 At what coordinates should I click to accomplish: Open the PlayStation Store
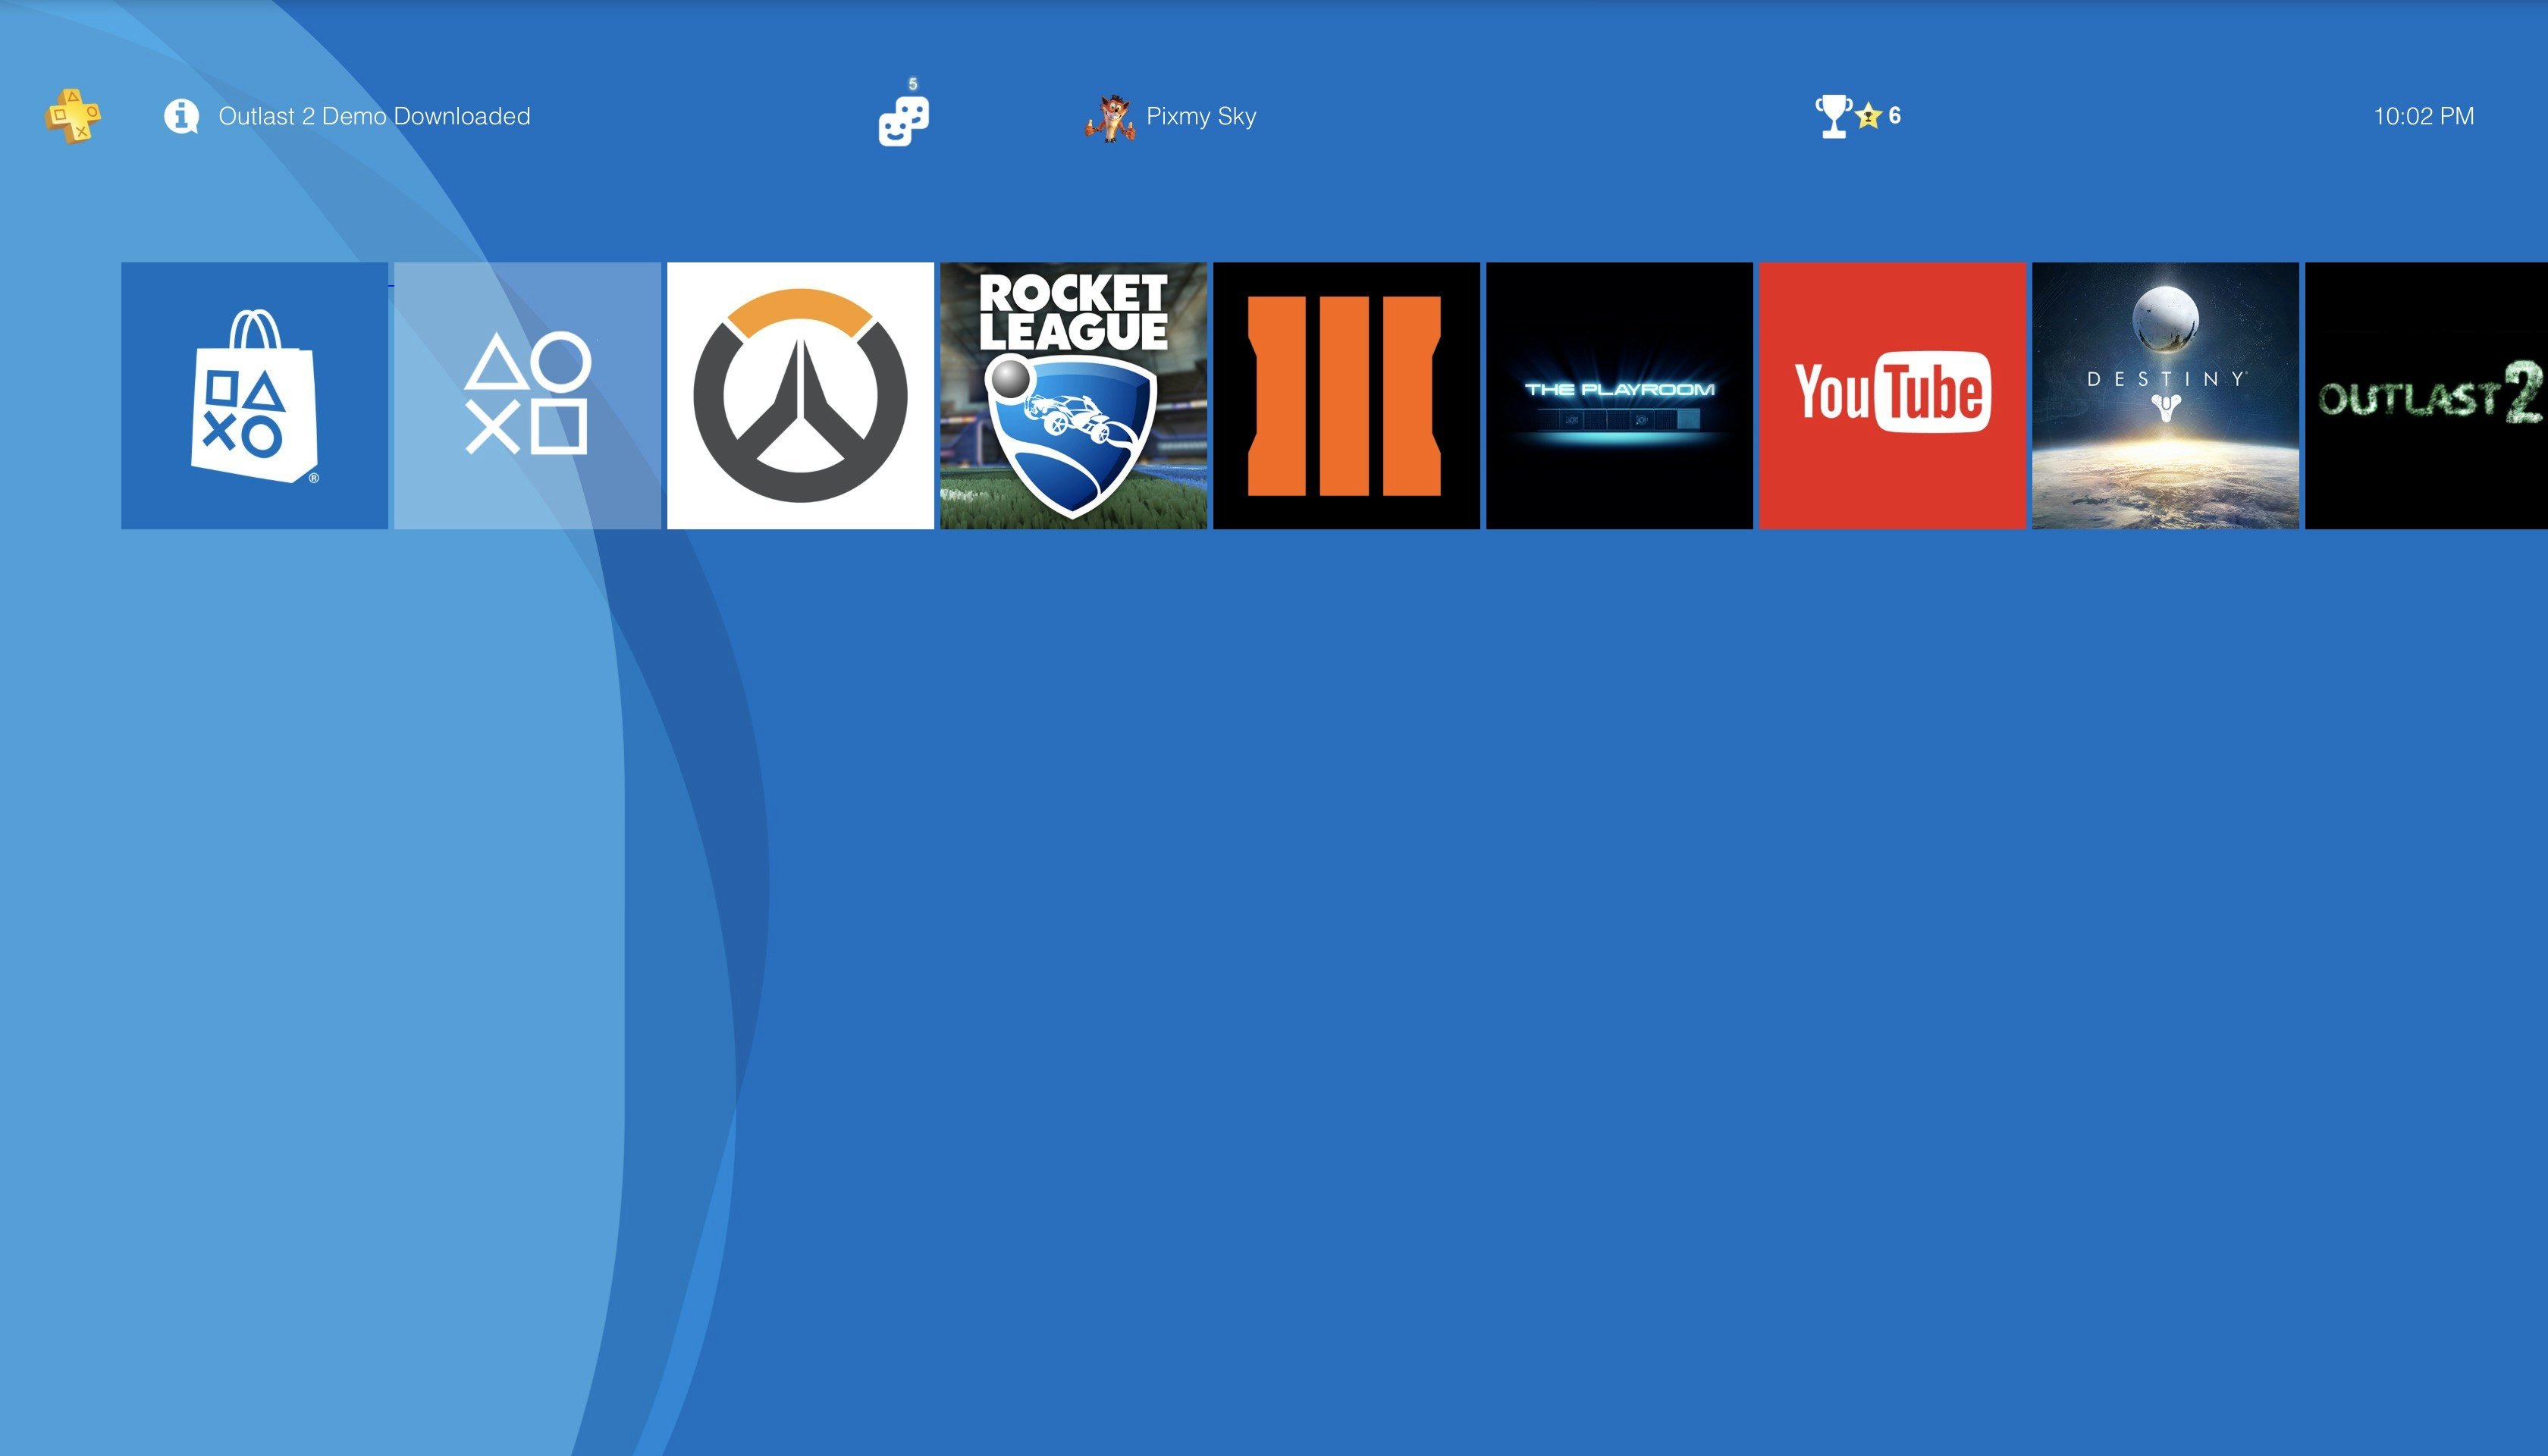click(253, 395)
